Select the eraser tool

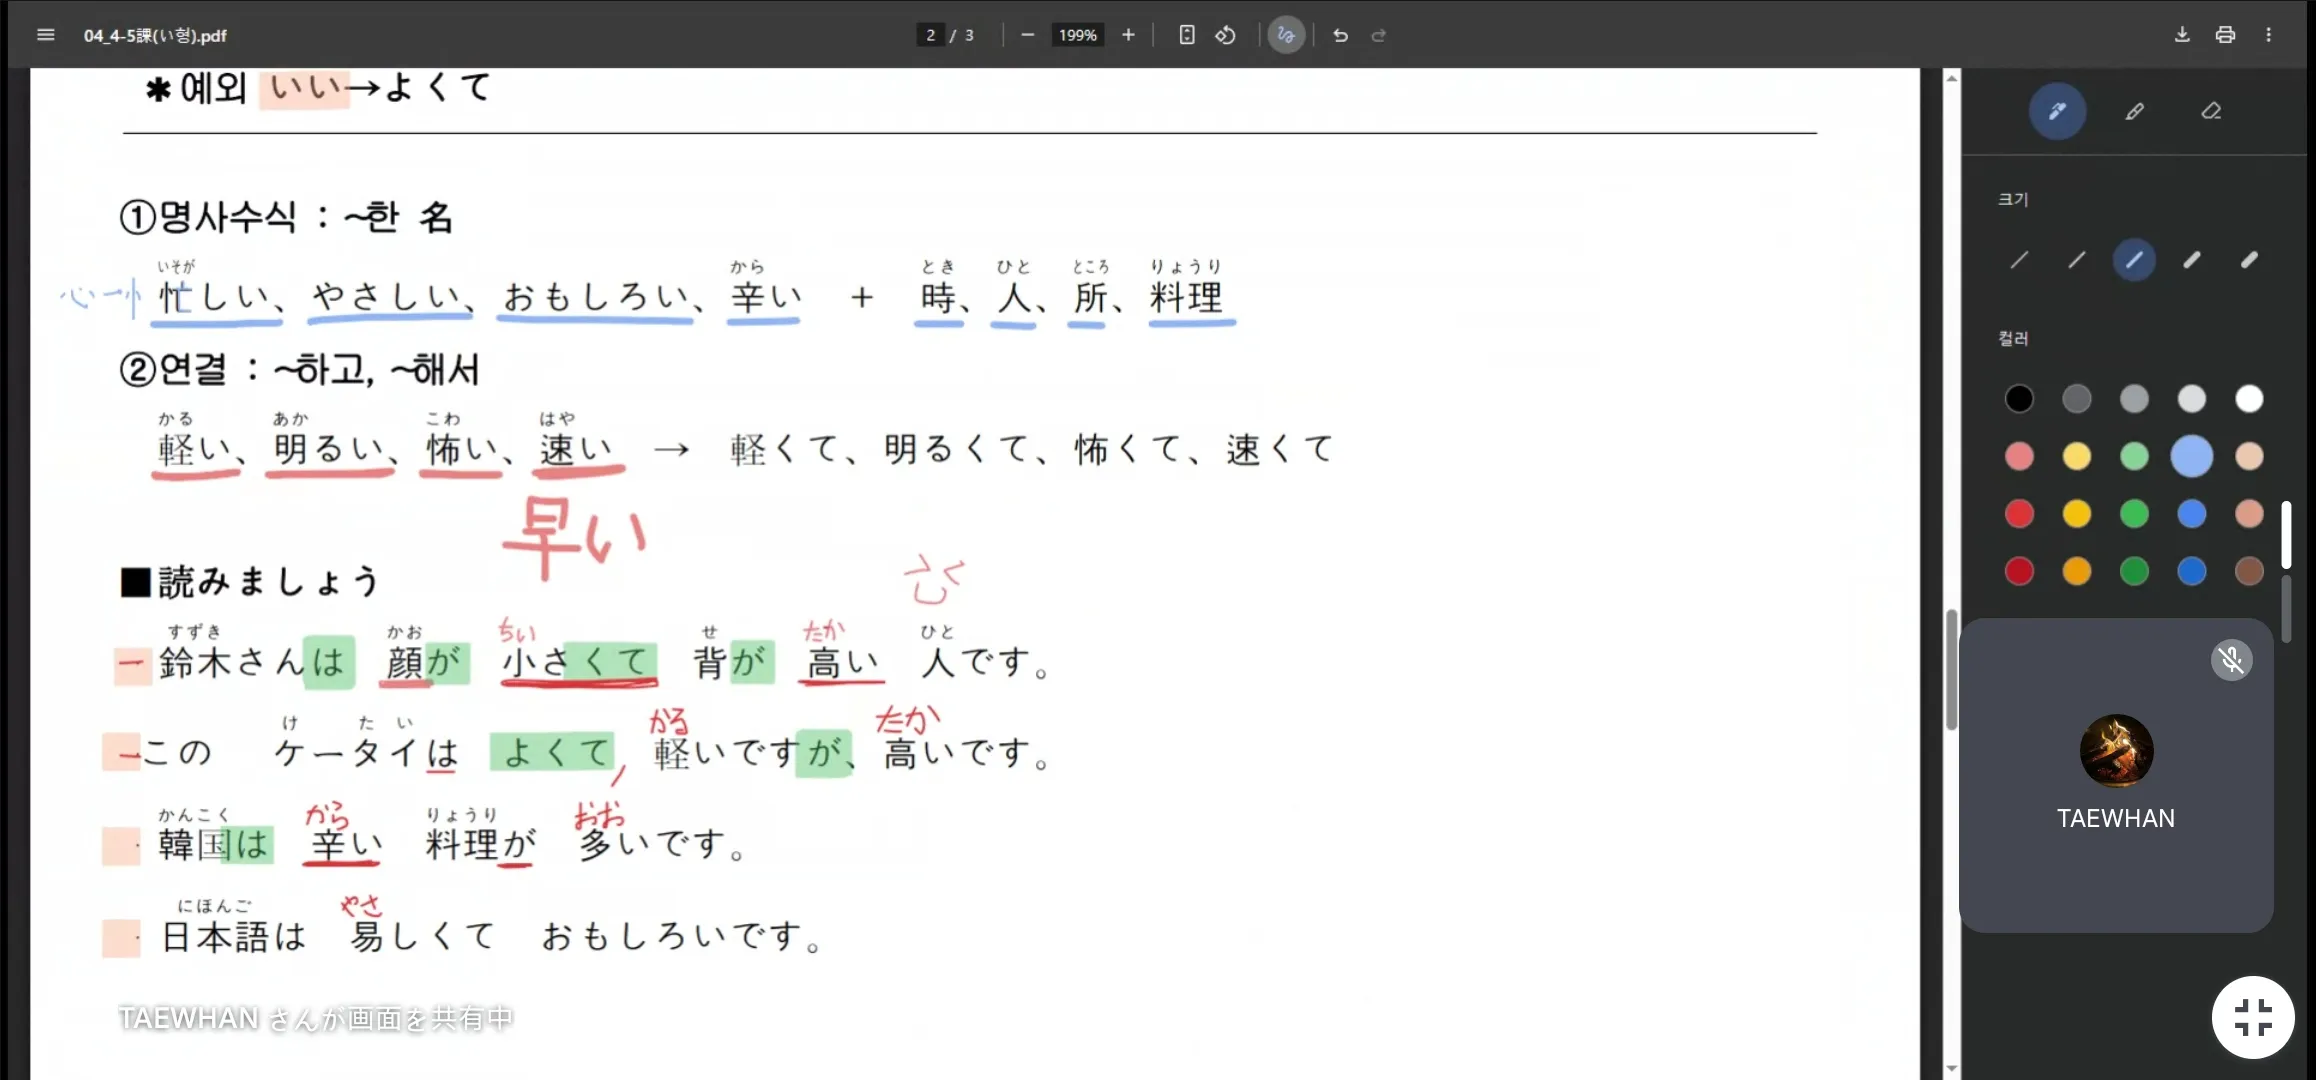tap(2211, 111)
